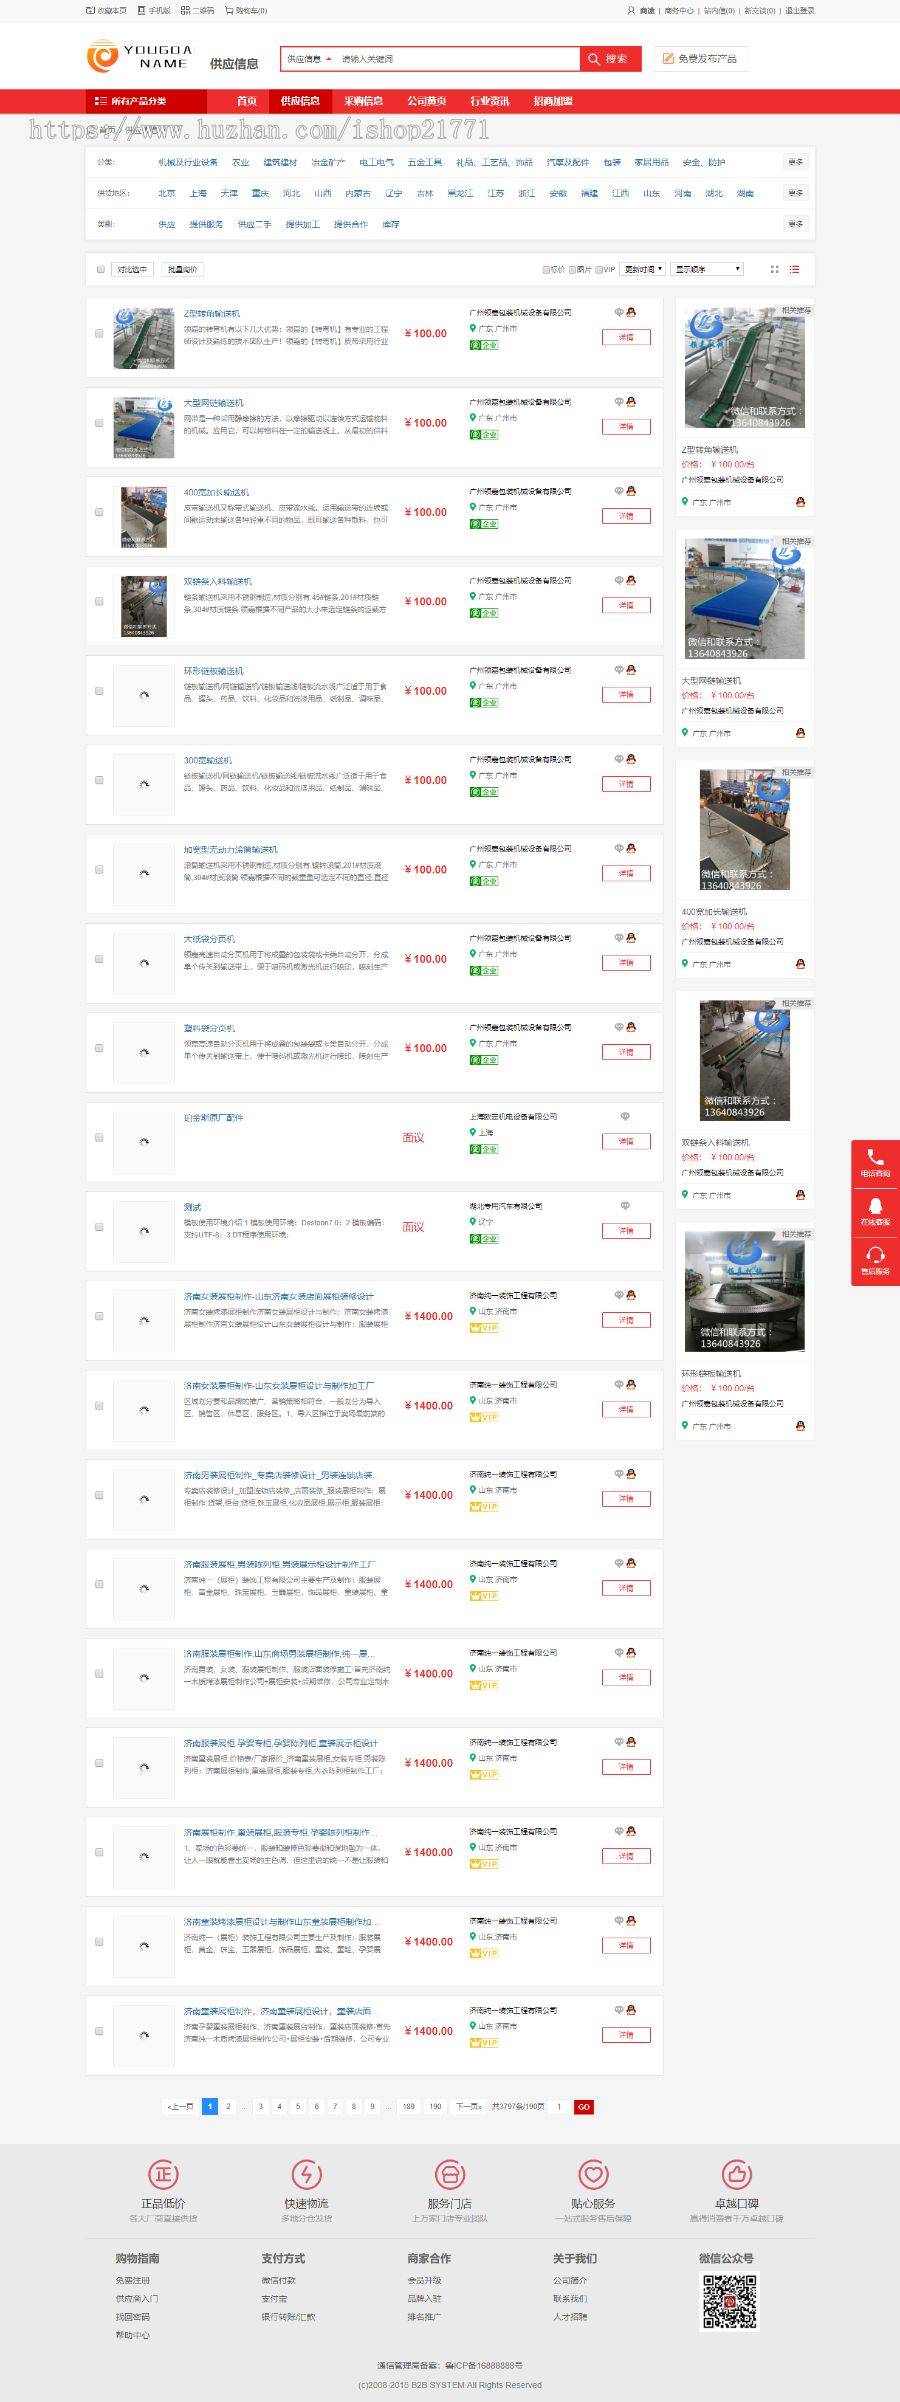This screenshot has width=900, height=2402.
Task: Click the VIP badge of first 济南女装展柜制作 row
Action: click(484, 1328)
